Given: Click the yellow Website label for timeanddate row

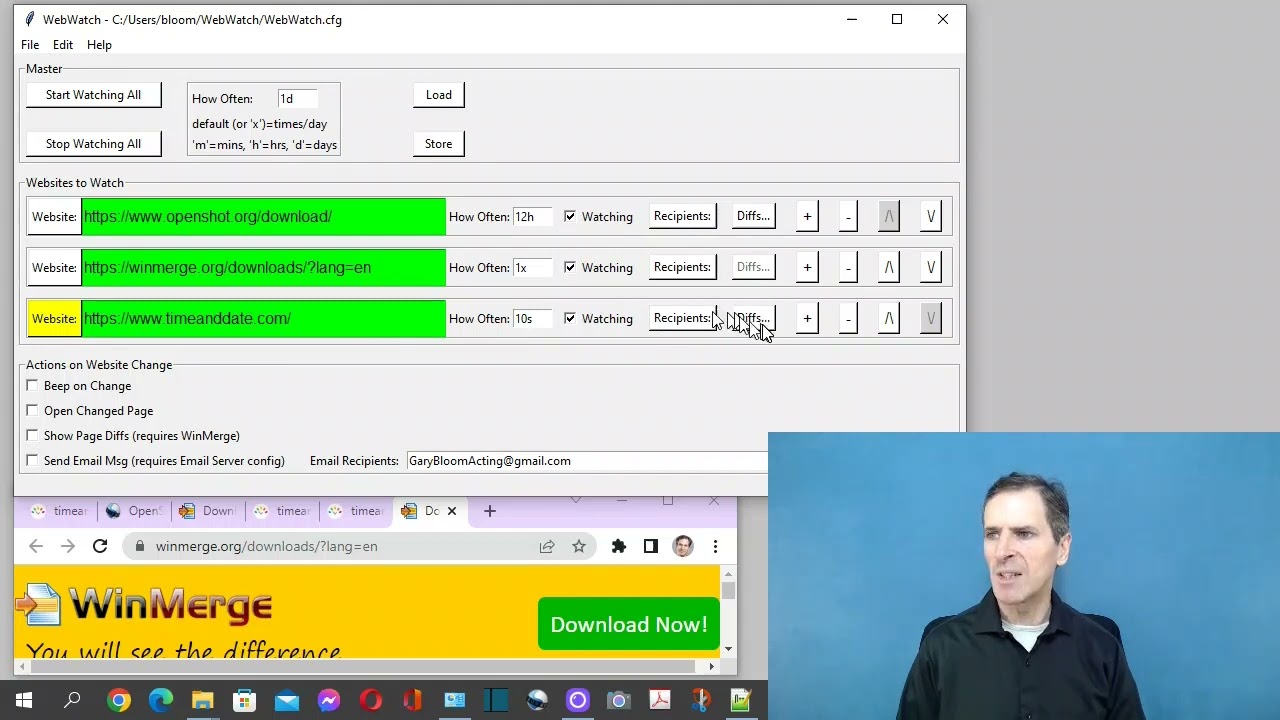Looking at the screenshot, I should click(x=54, y=318).
